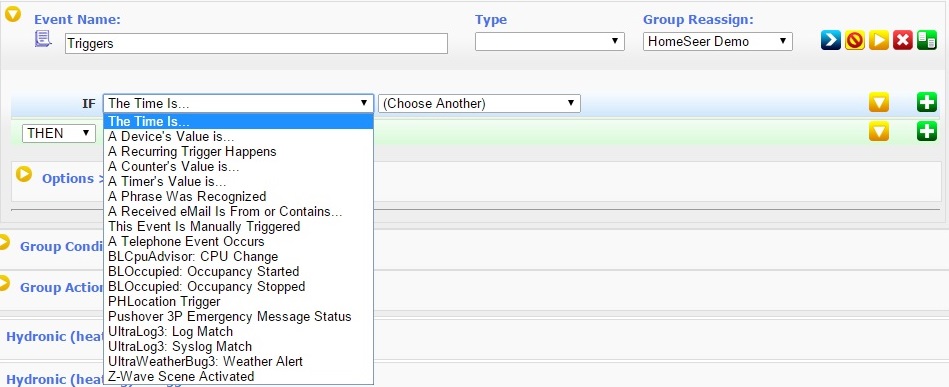This screenshot has width=949, height=387.
Task: Click the green copy event icon
Action: tap(927, 41)
